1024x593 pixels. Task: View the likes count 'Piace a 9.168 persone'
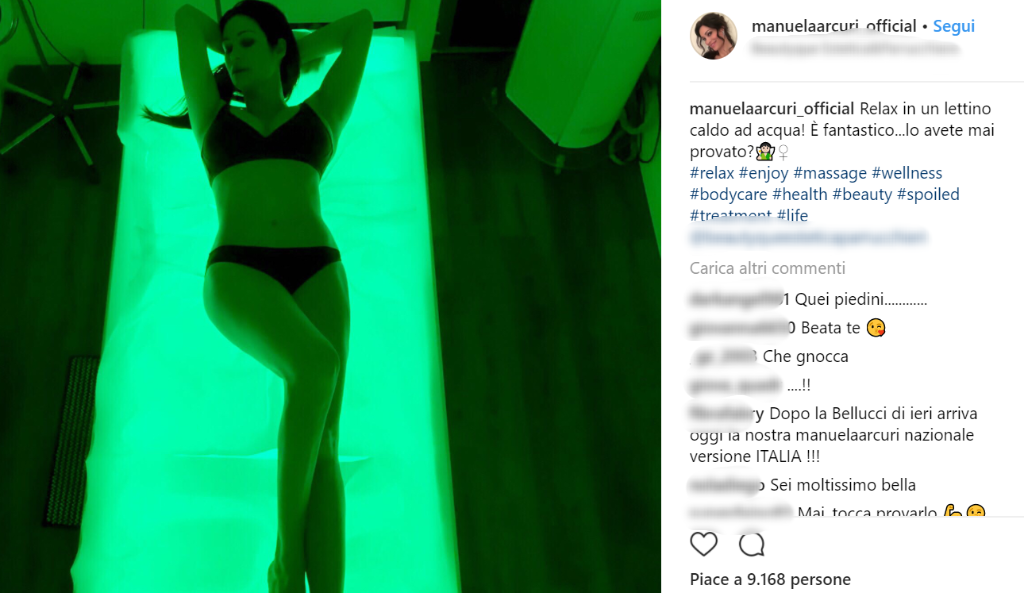tap(770, 579)
